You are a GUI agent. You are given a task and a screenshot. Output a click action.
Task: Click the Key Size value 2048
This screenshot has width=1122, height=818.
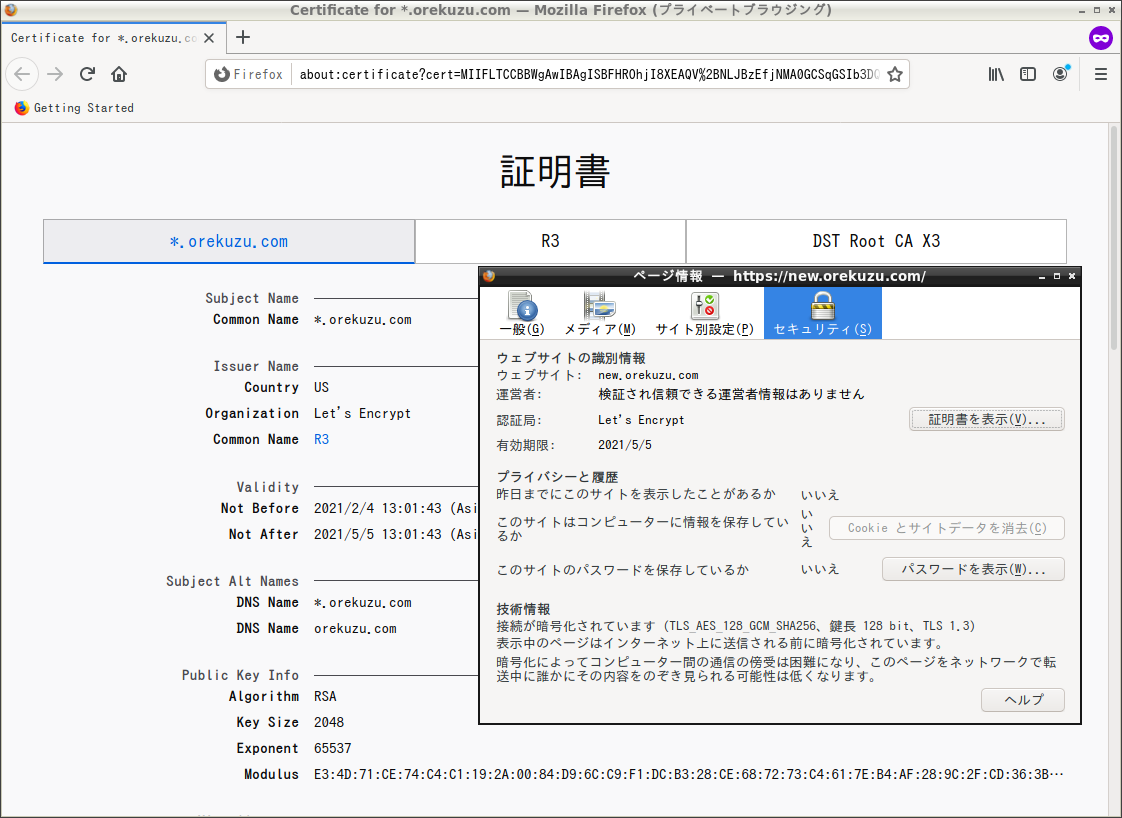329,722
